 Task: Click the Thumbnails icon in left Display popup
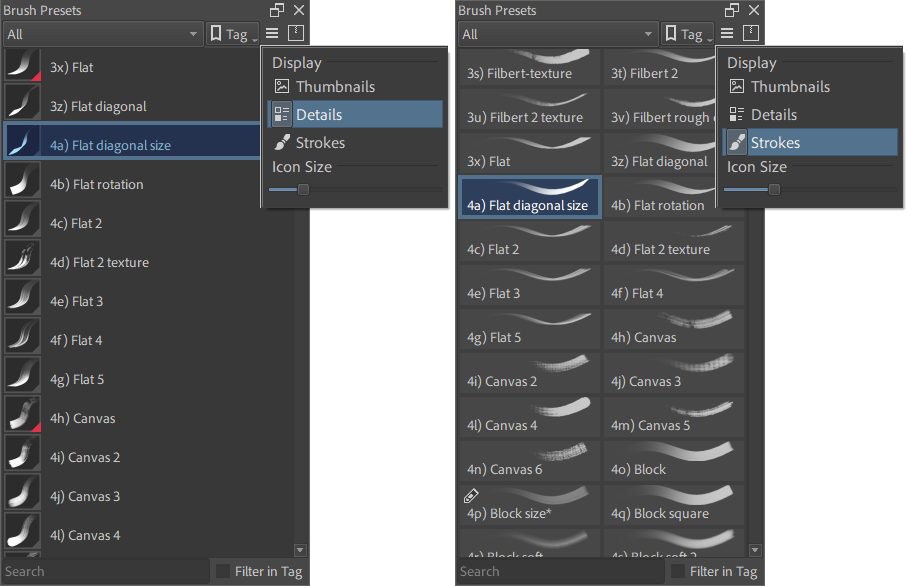point(281,86)
